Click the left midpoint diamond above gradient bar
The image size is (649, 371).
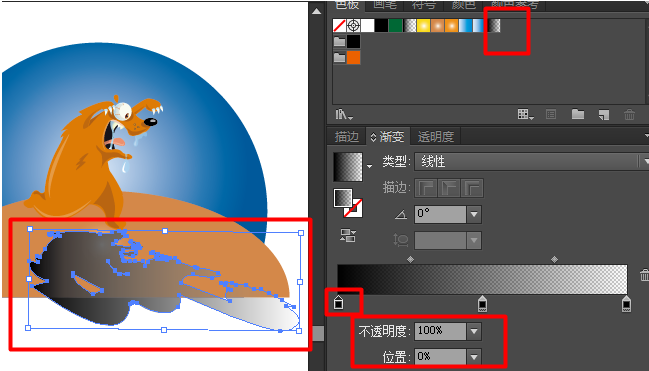click(x=410, y=260)
